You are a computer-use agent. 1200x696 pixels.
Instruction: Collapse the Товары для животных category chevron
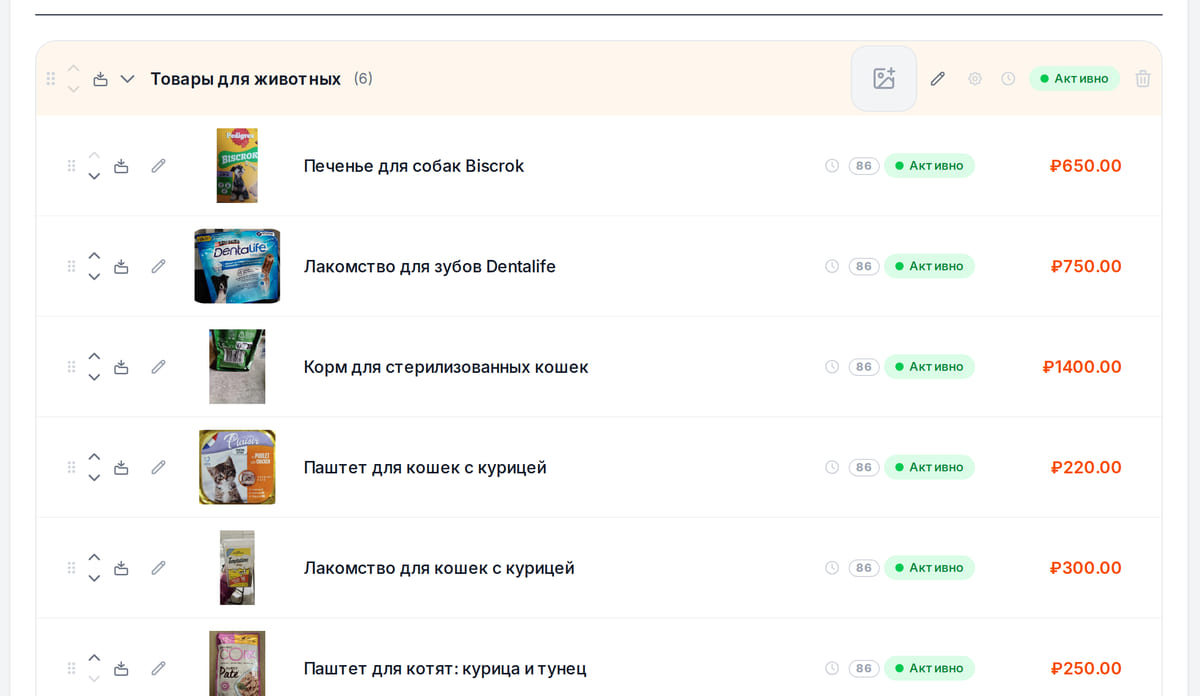pyautogui.click(x=127, y=79)
